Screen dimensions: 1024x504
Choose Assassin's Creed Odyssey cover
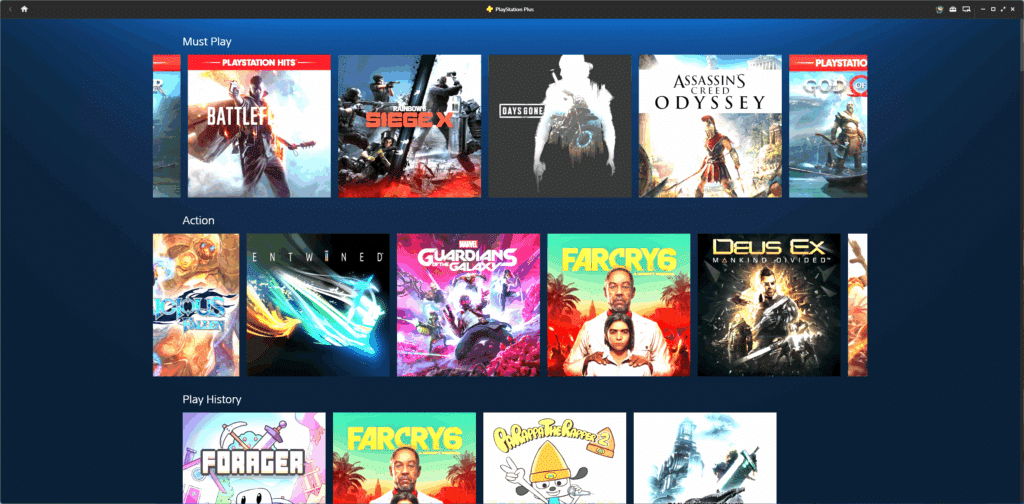(x=710, y=126)
